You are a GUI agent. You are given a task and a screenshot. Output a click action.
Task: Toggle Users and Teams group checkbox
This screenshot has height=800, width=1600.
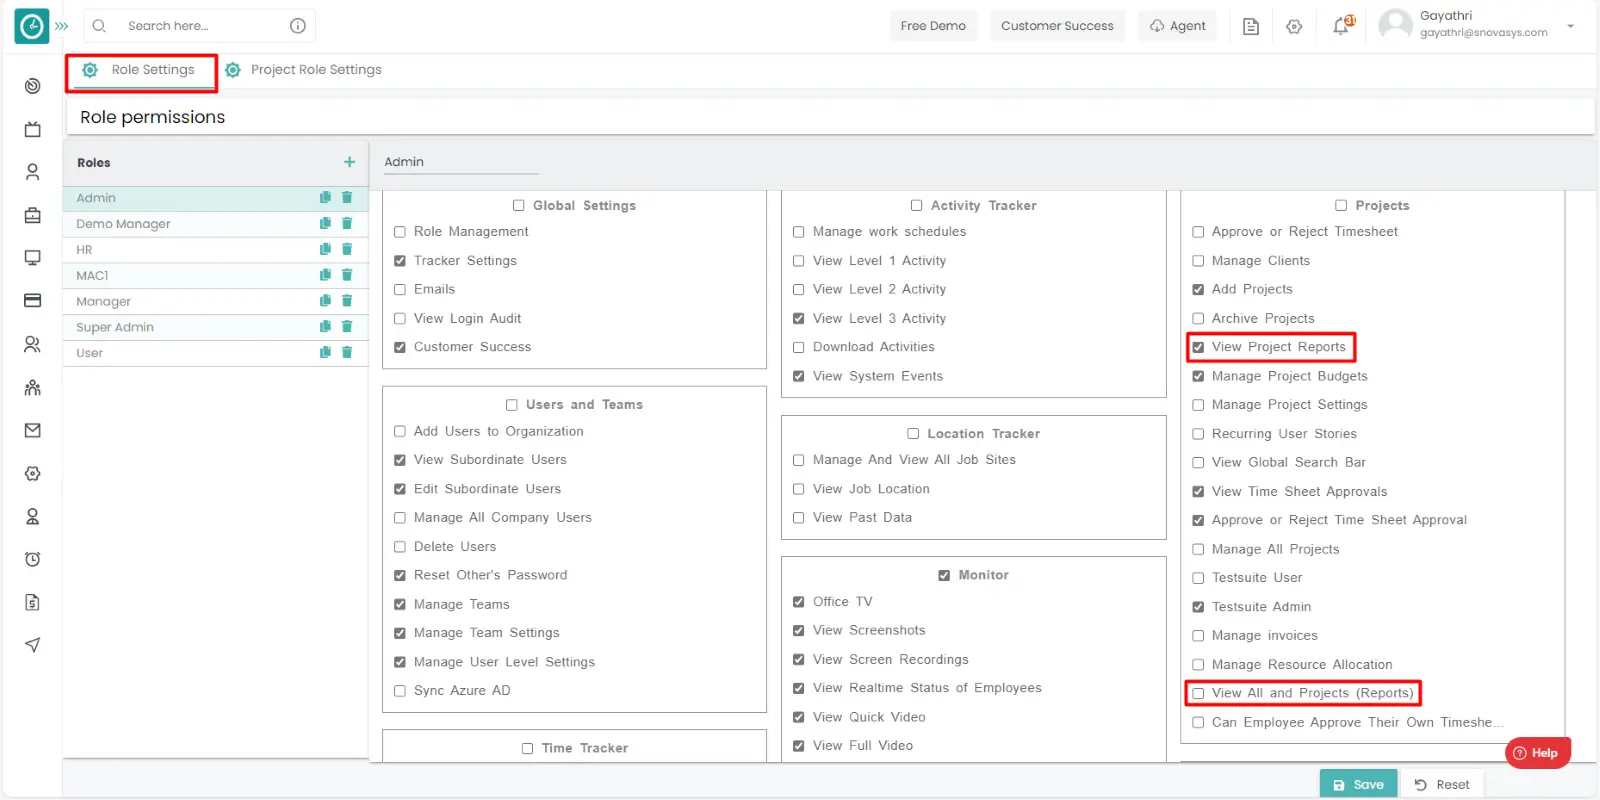(512, 405)
